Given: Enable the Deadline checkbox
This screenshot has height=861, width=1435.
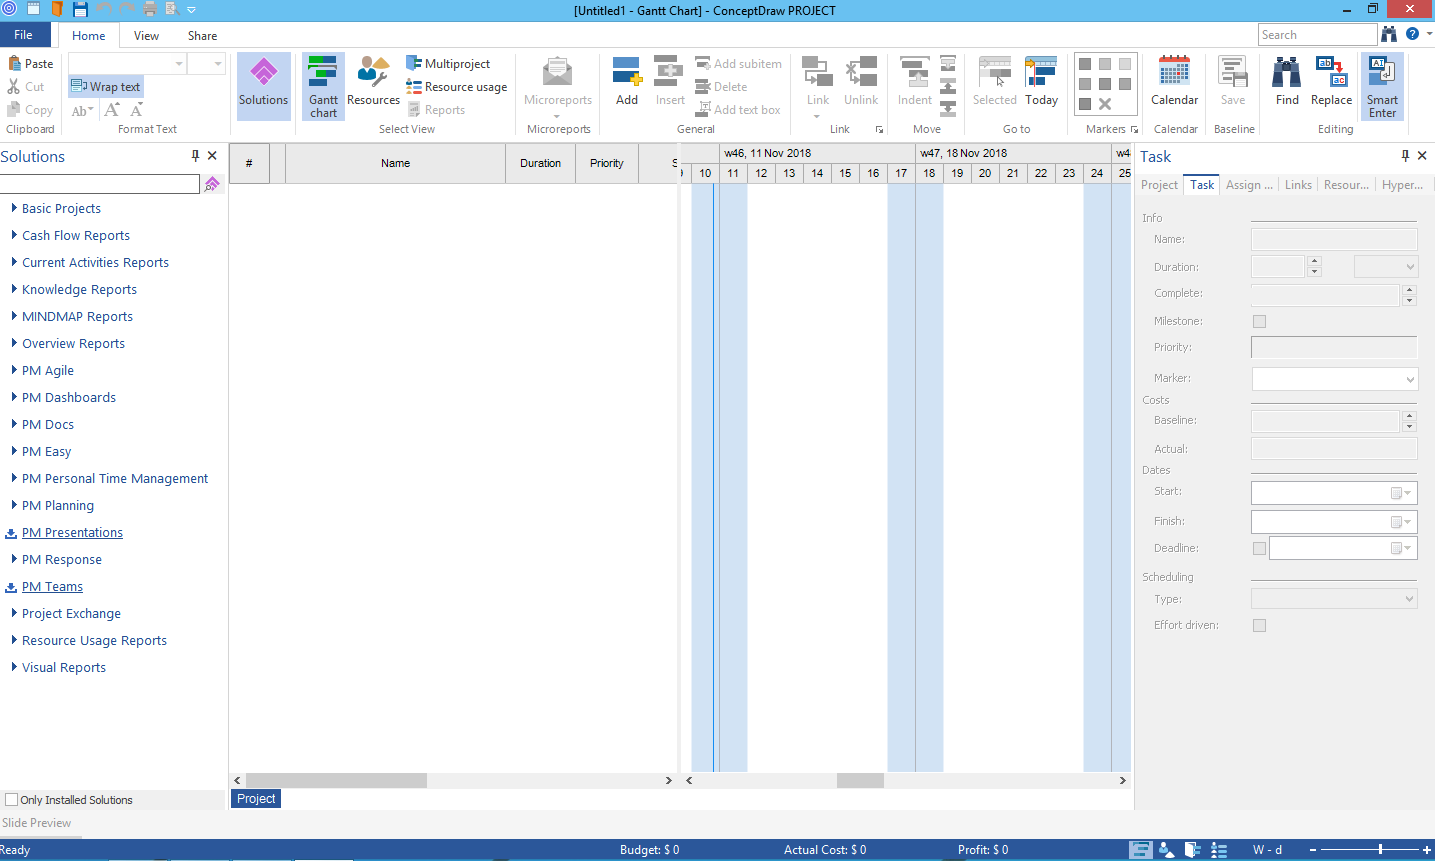Looking at the screenshot, I should tap(1259, 548).
